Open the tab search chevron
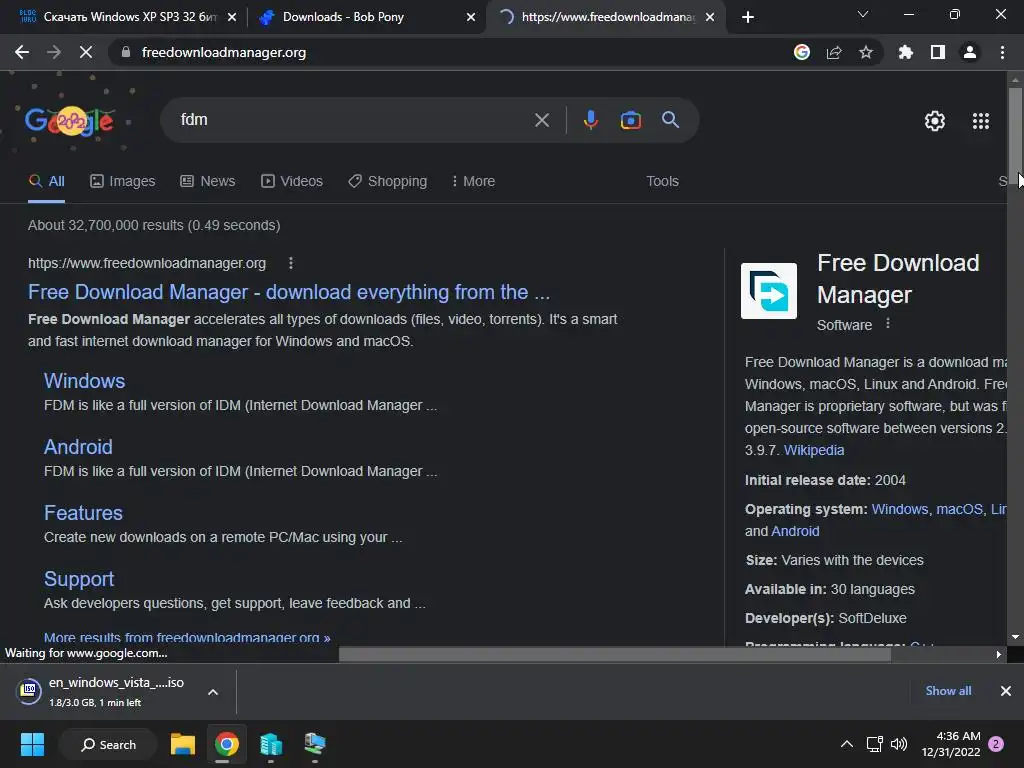Image resolution: width=1024 pixels, height=768 pixels. click(863, 14)
